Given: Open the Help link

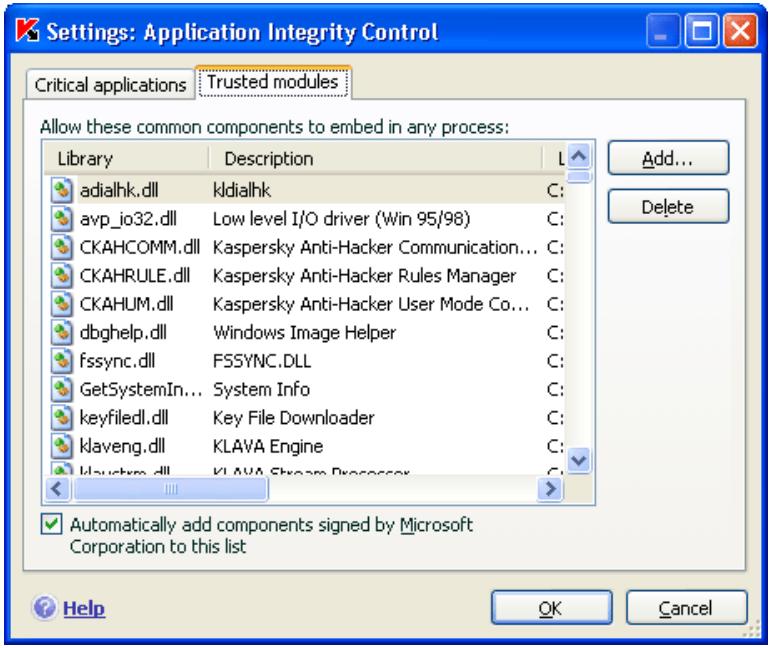Looking at the screenshot, I should point(84,608).
